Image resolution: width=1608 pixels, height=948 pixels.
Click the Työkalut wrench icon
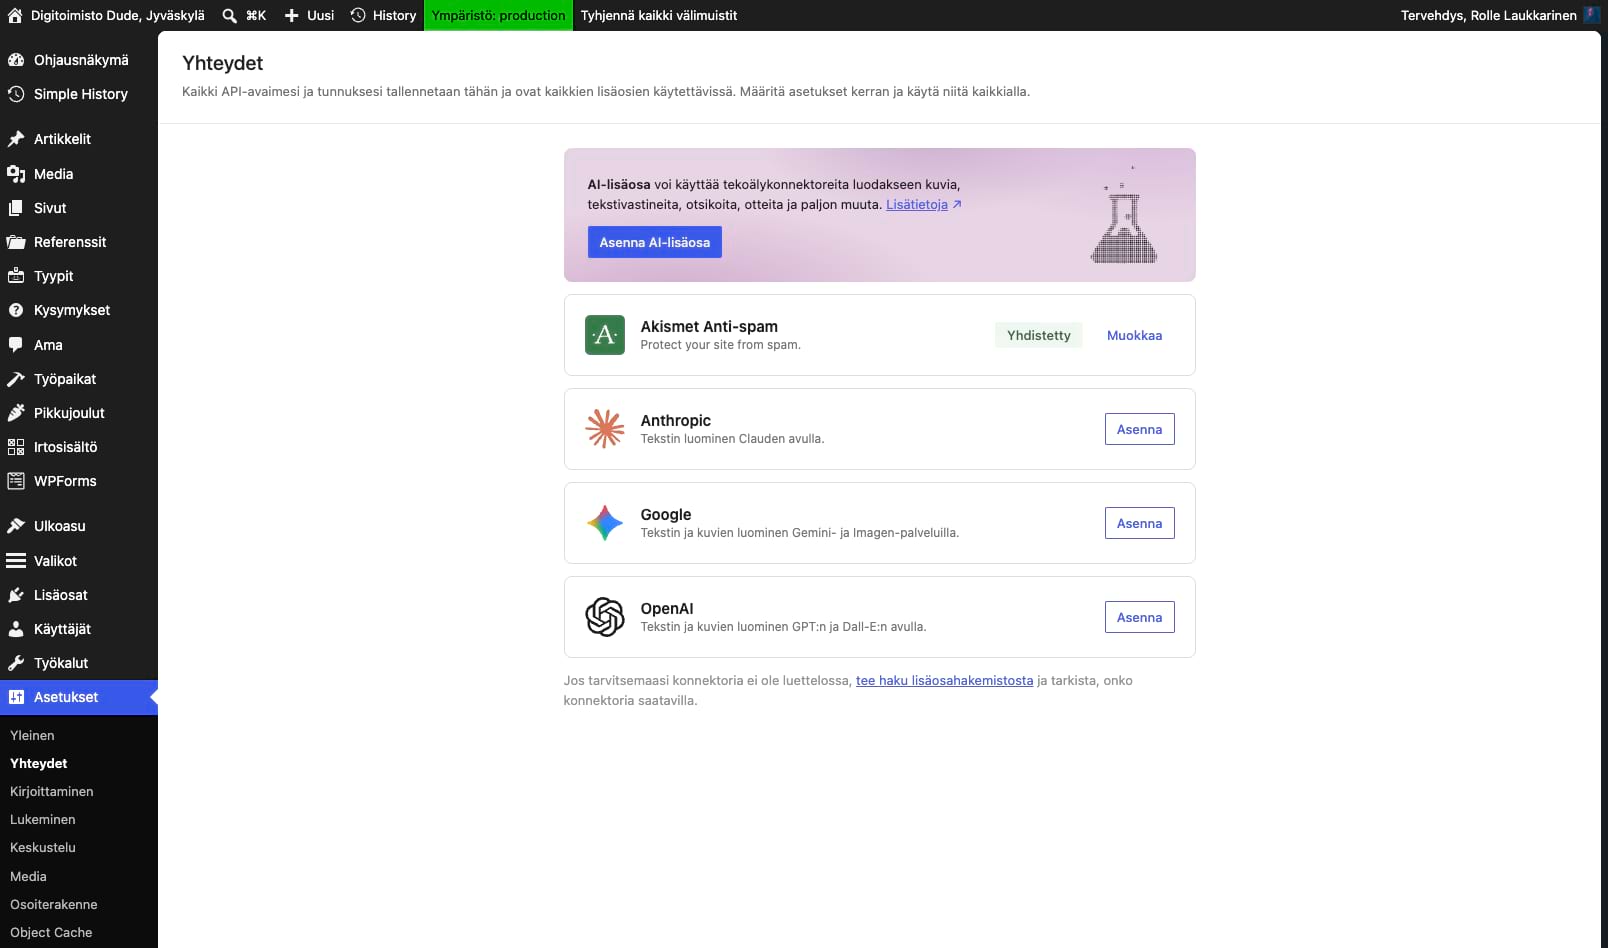pos(16,663)
